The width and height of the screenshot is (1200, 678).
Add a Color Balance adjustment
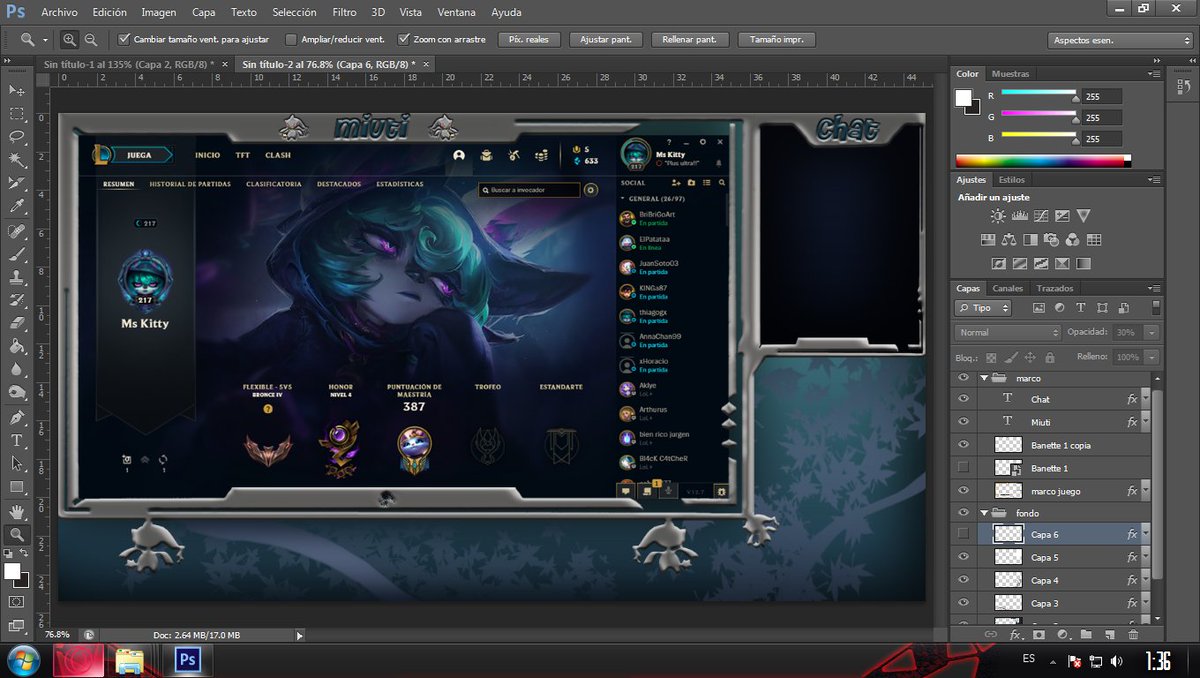pyautogui.click(x=1009, y=240)
